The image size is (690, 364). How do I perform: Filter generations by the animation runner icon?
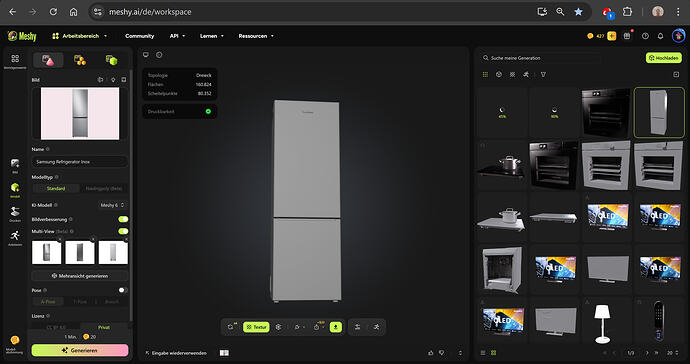[526, 74]
